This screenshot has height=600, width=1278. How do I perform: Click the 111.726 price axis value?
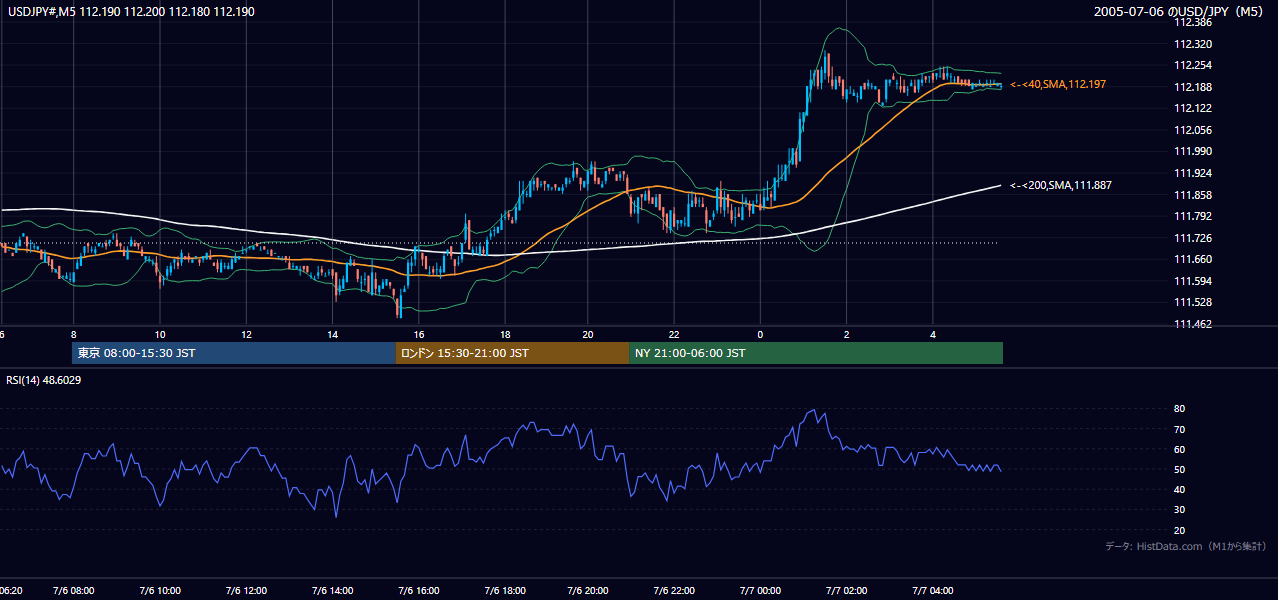pyautogui.click(x=1194, y=238)
